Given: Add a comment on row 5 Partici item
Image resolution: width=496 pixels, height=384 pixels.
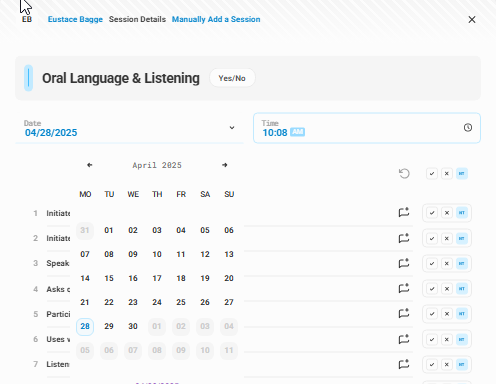Looking at the screenshot, I should (404, 313).
